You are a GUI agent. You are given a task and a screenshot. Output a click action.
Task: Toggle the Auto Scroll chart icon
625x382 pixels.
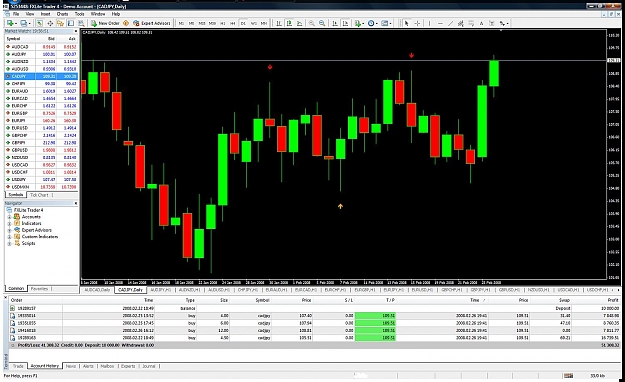(x=335, y=23)
